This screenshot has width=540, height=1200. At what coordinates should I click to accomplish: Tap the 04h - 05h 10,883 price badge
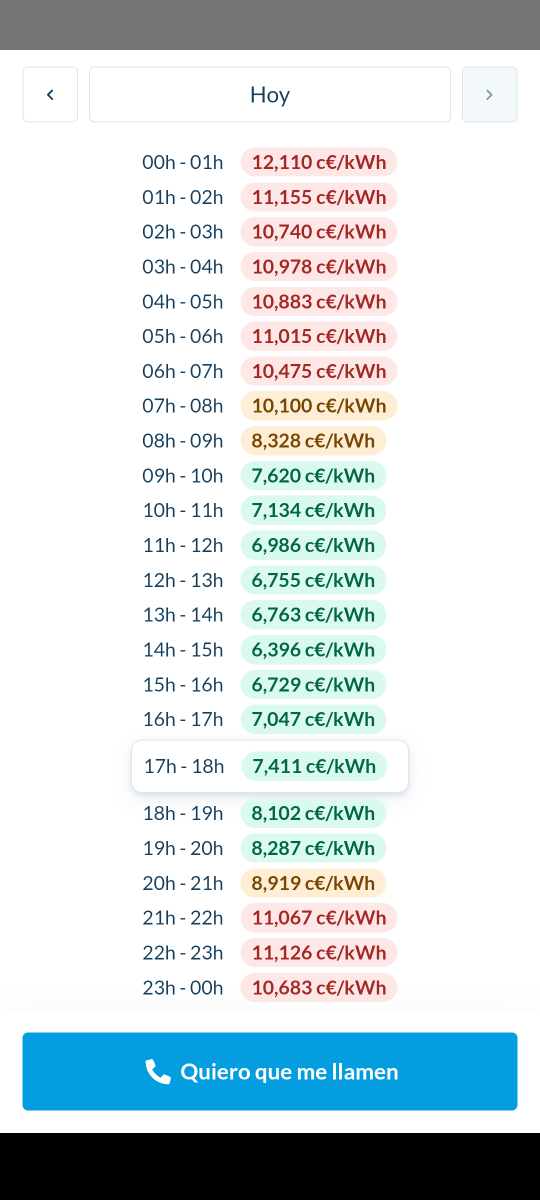pos(319,302)
